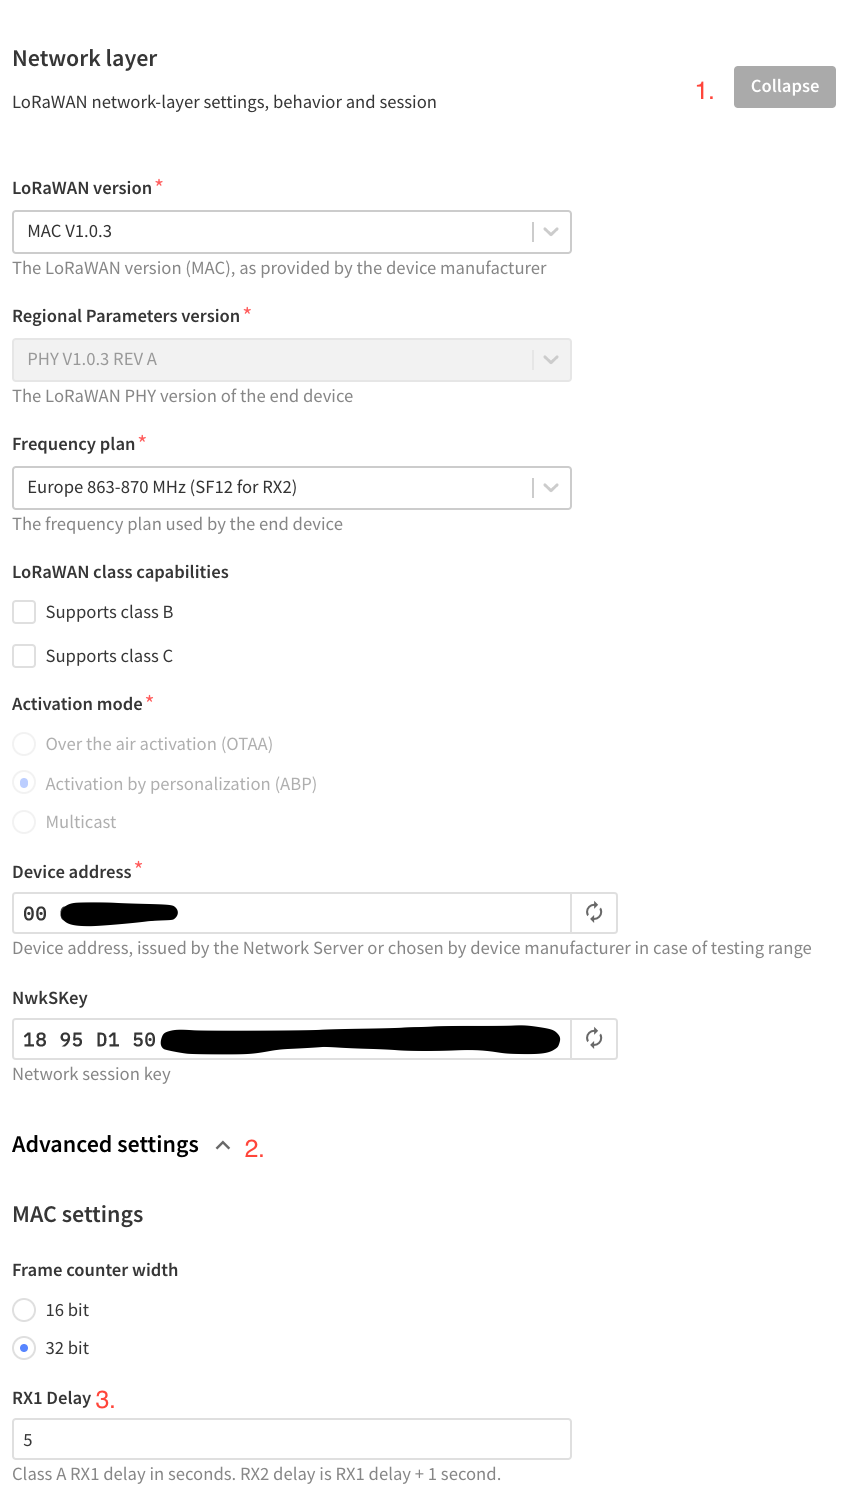The image size is (846, 1504).
Task: Select the 16 bit frame counter width
Action: pyautogui.click(x=23, y=1309)
